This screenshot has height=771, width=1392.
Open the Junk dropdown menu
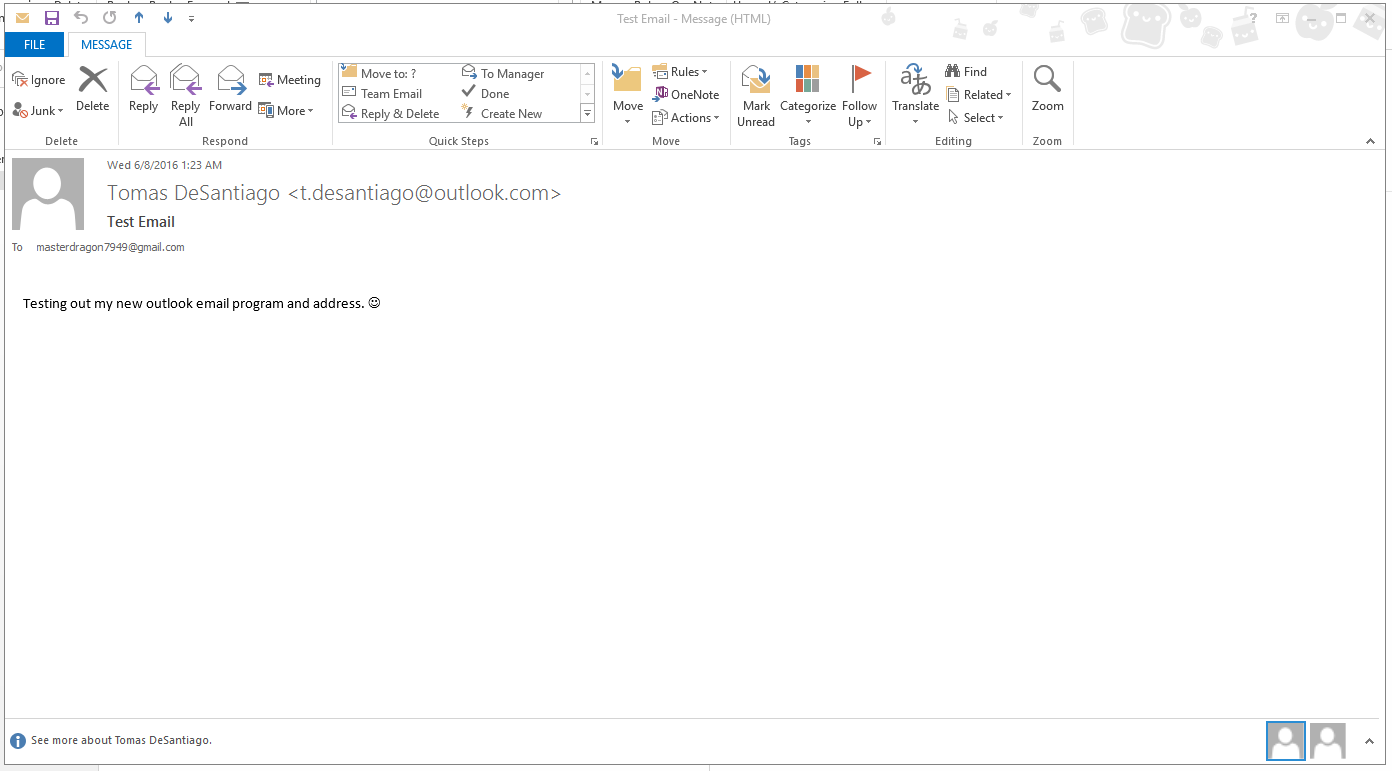[x=39, y=111]
